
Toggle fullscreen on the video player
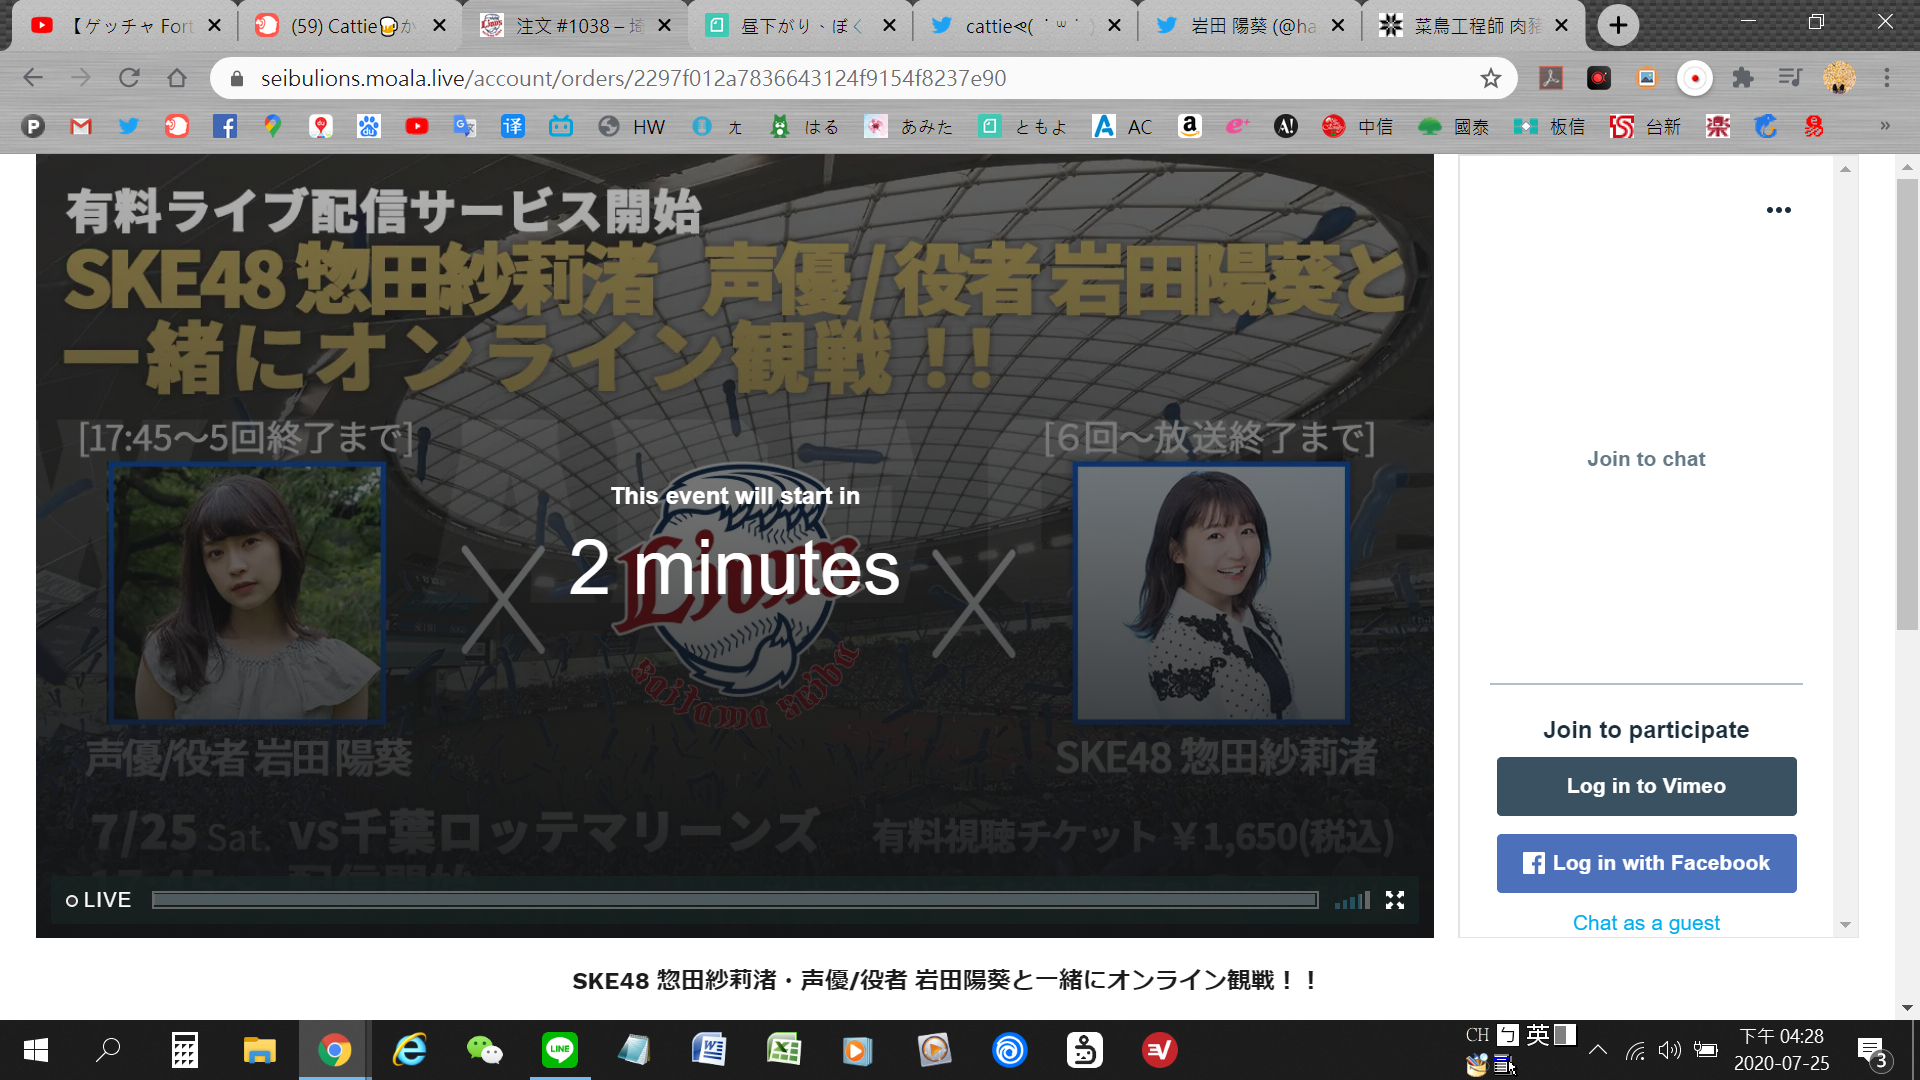pos(1395,900)
